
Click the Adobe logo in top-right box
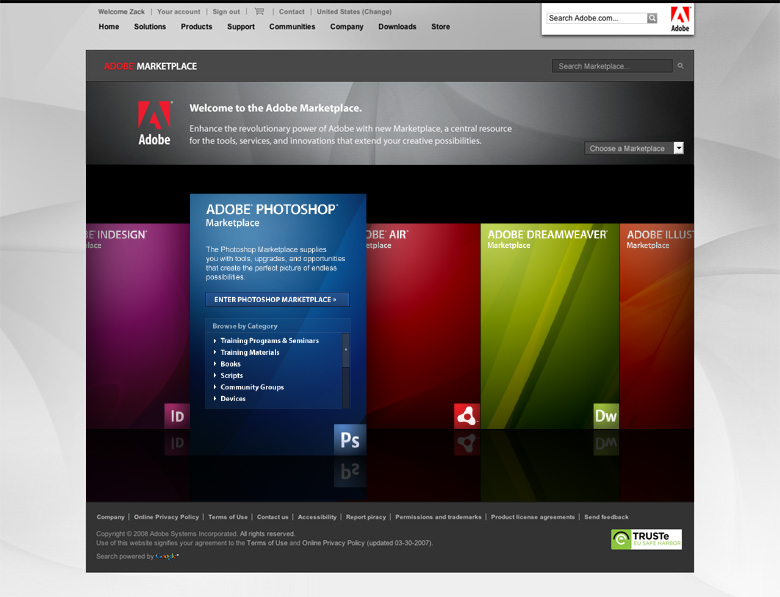tap(680, 19)
